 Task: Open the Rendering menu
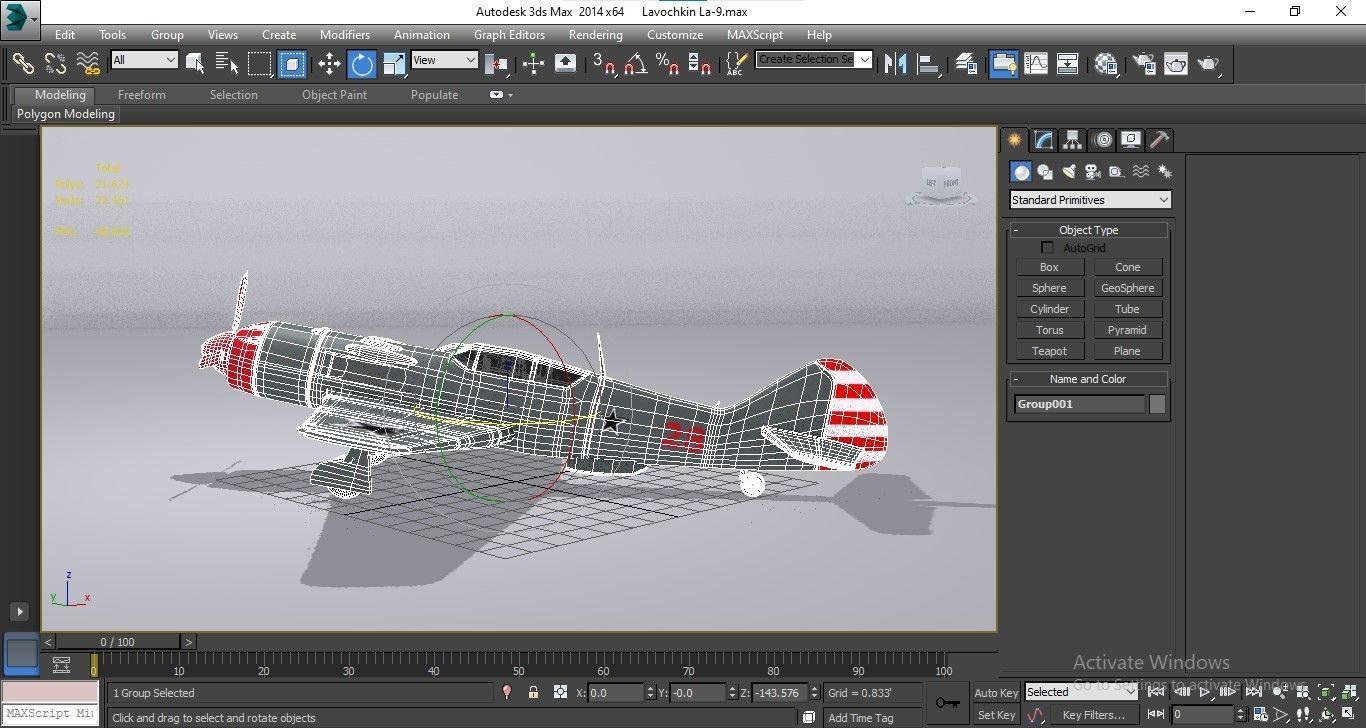(595, 34)
